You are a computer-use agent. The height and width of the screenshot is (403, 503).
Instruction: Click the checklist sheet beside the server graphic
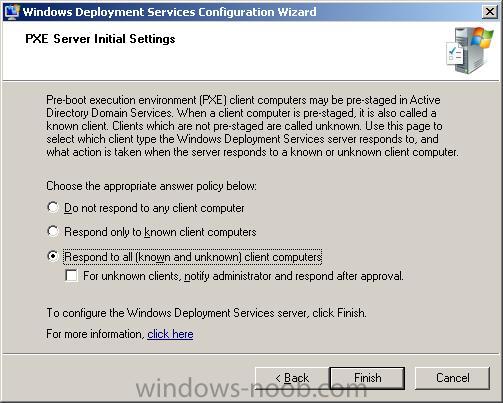click(x=455, y=54)
